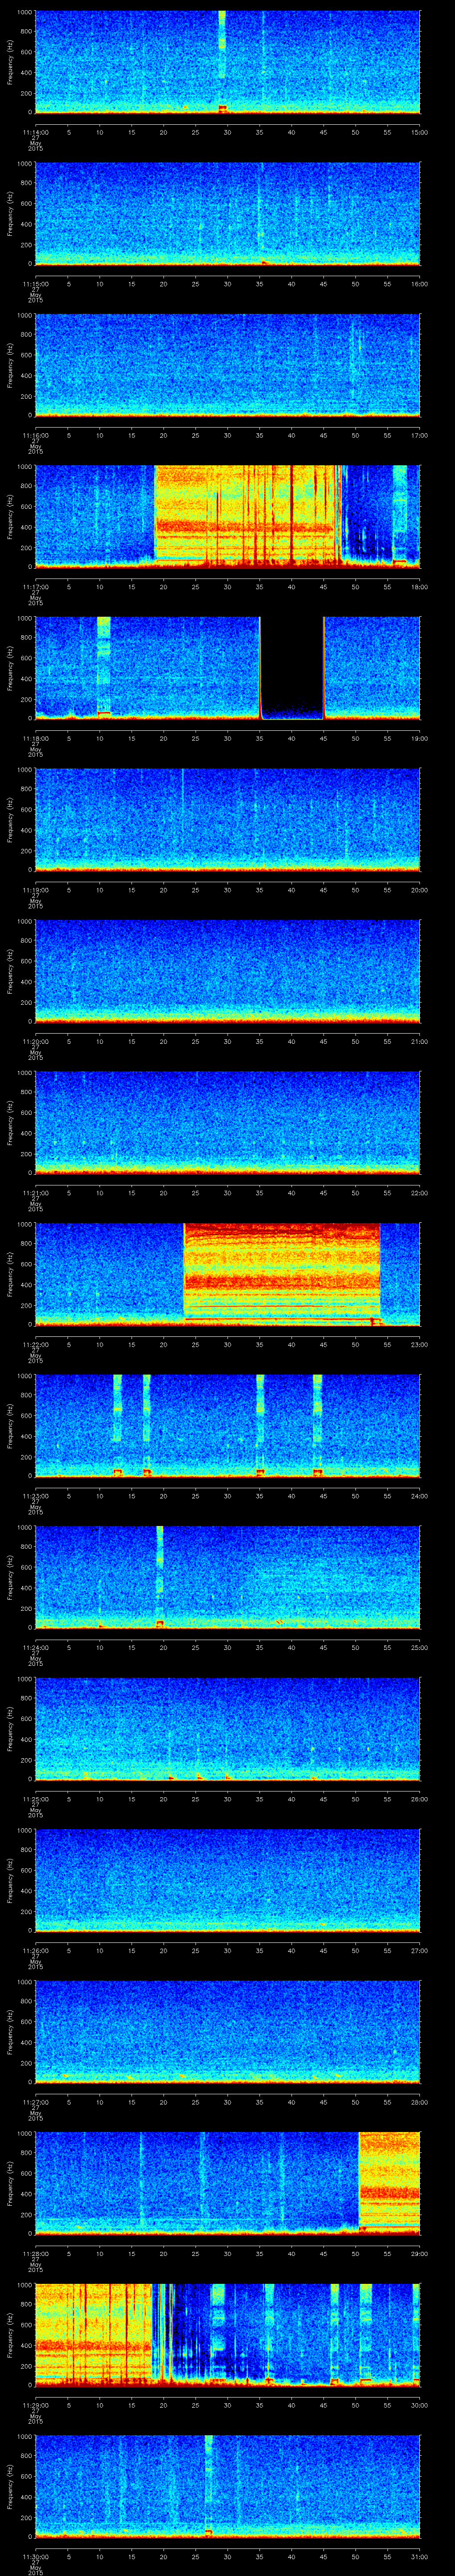Viewport: 455px width, 2576px height.
Task: Select the burst at 10 seconds in 11:18 panel
Action: (103, 665)
